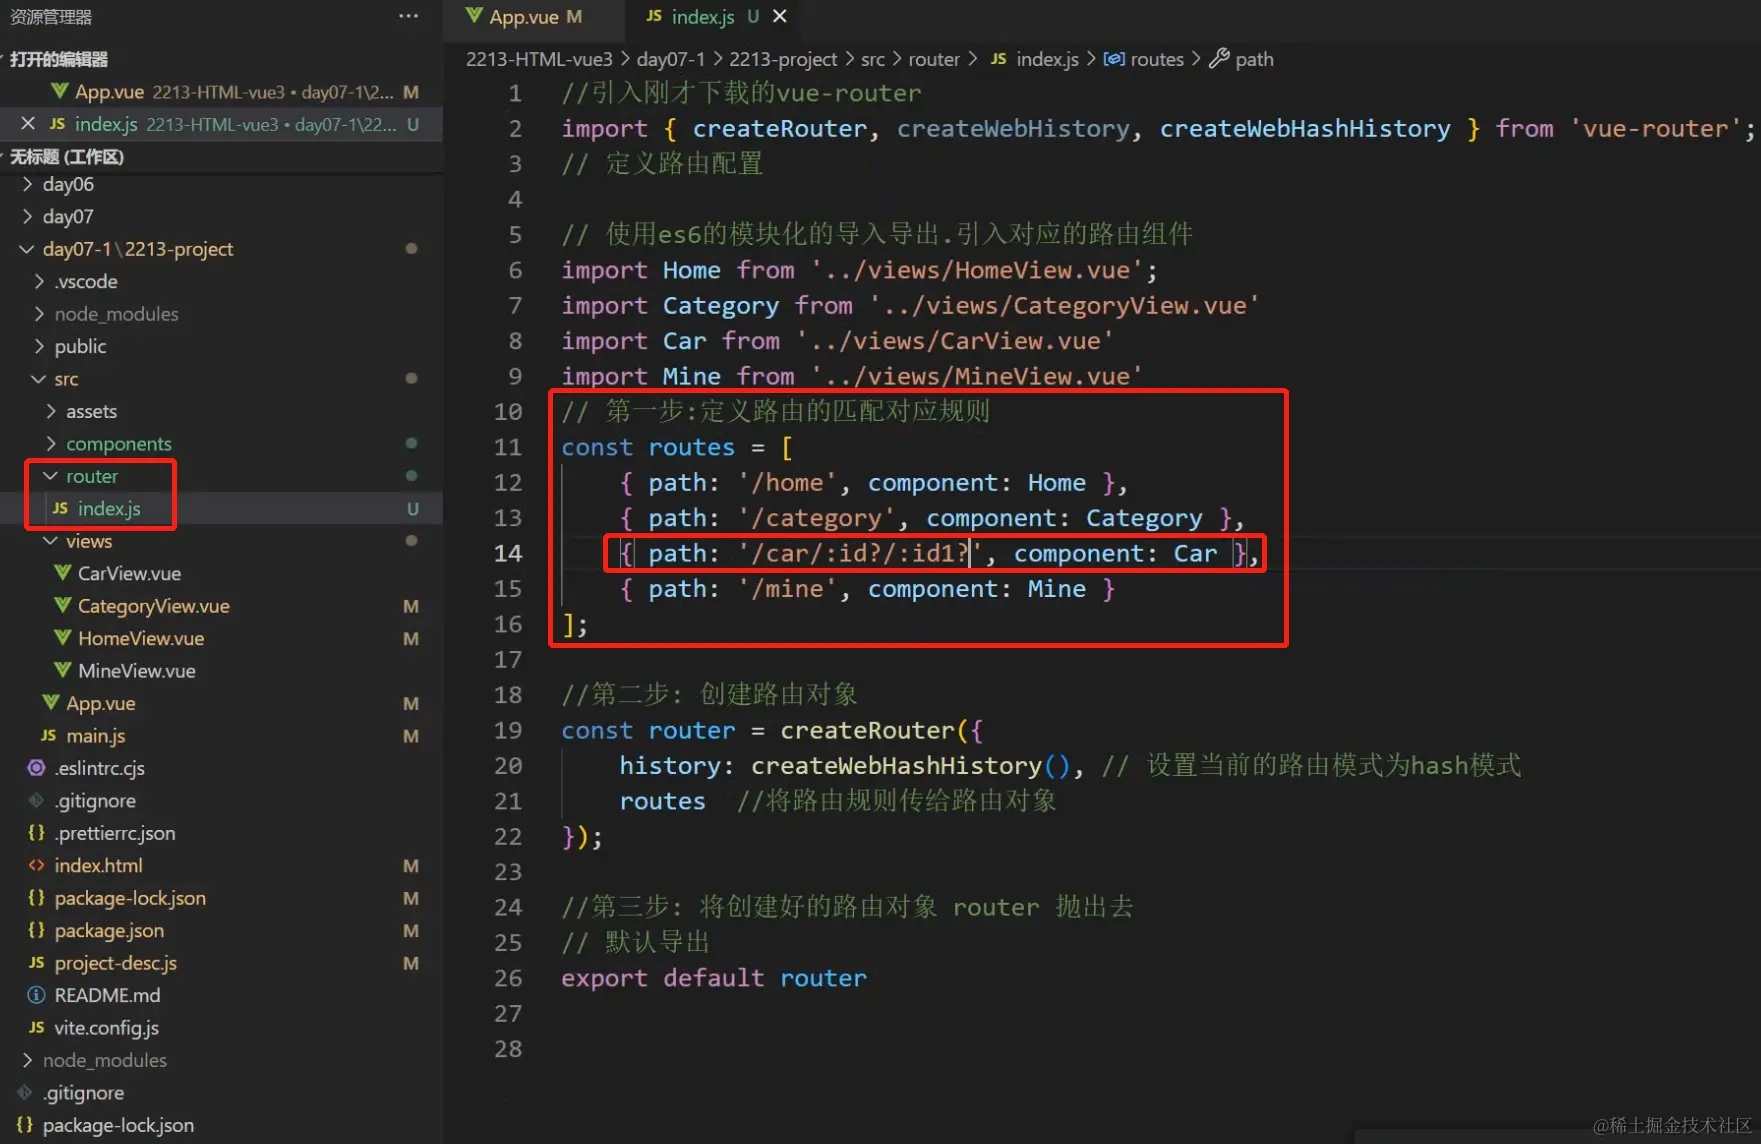Place cursor on 'export default router' line
Viewport: 1761px width, 1144px height.
click(x=714, y=978)
